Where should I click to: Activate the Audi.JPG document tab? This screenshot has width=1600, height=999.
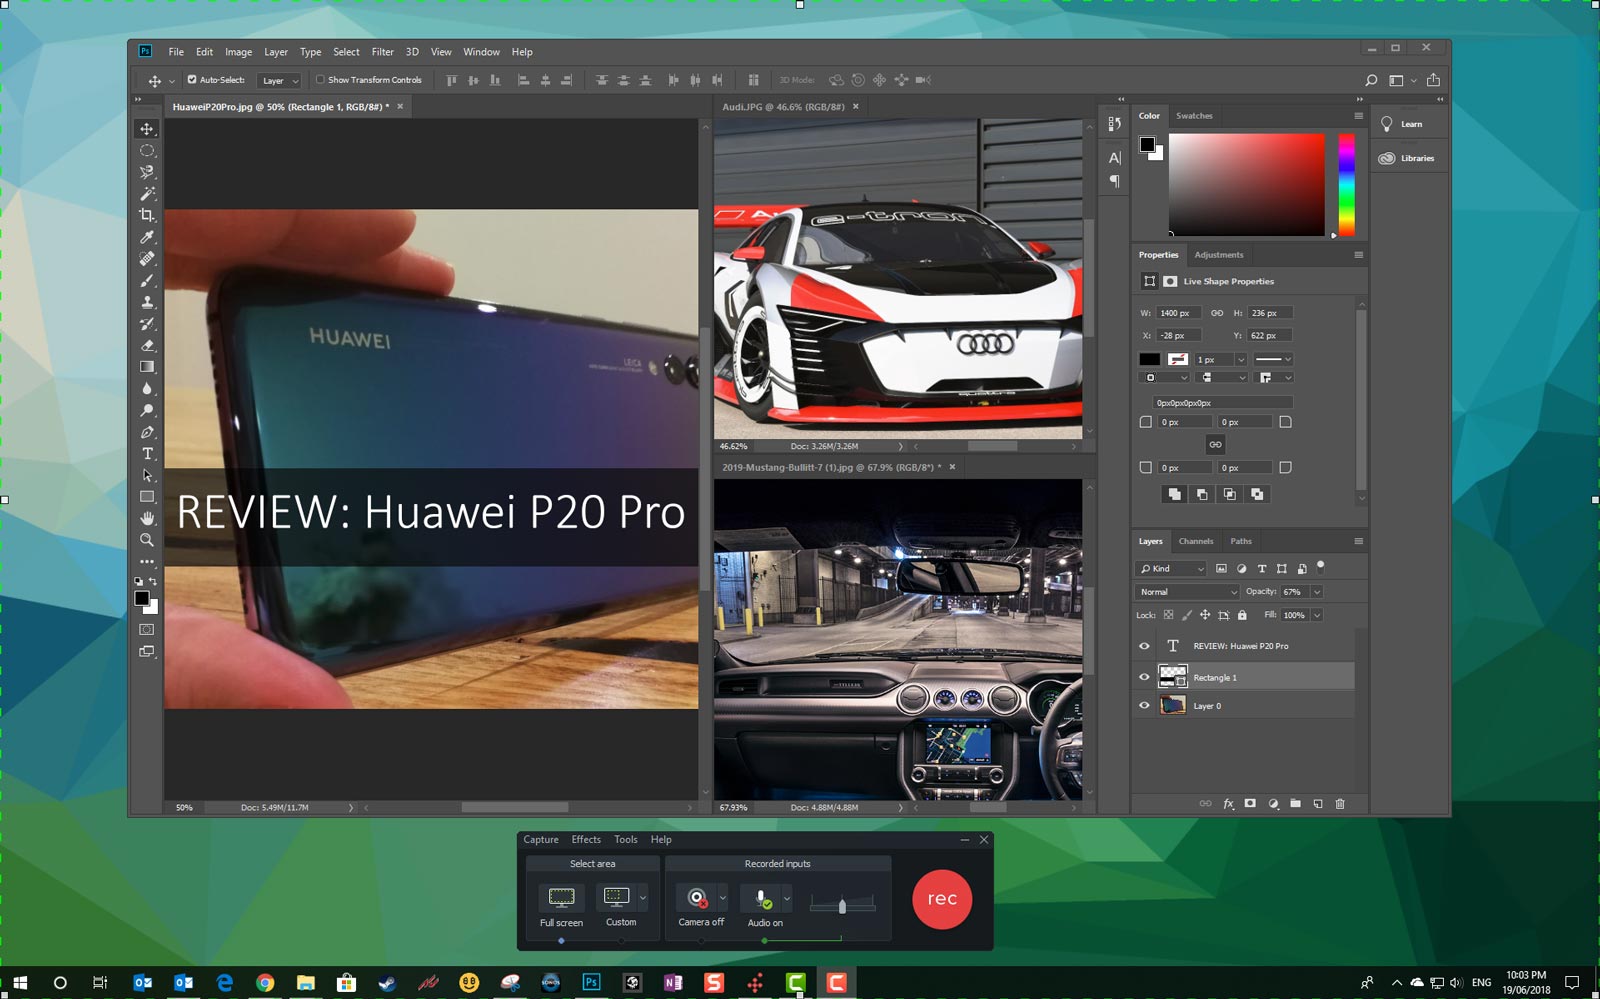pos(784,106)
